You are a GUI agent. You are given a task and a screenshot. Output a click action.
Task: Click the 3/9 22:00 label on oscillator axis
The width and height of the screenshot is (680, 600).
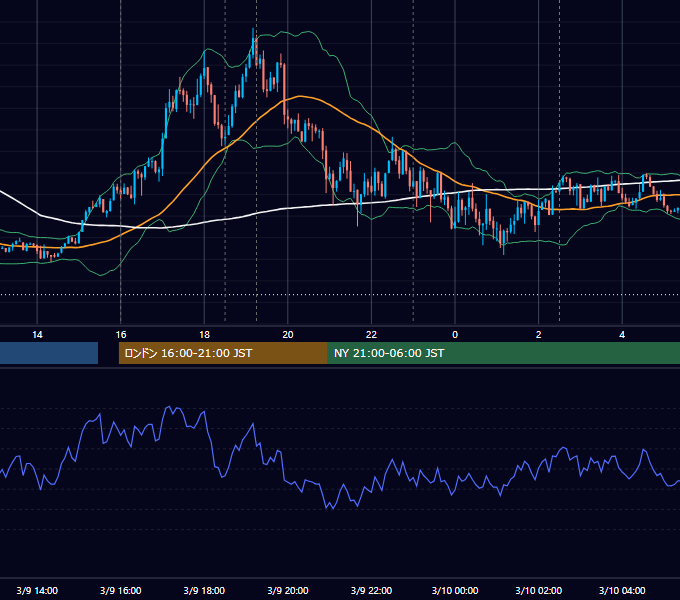[371, 590]
